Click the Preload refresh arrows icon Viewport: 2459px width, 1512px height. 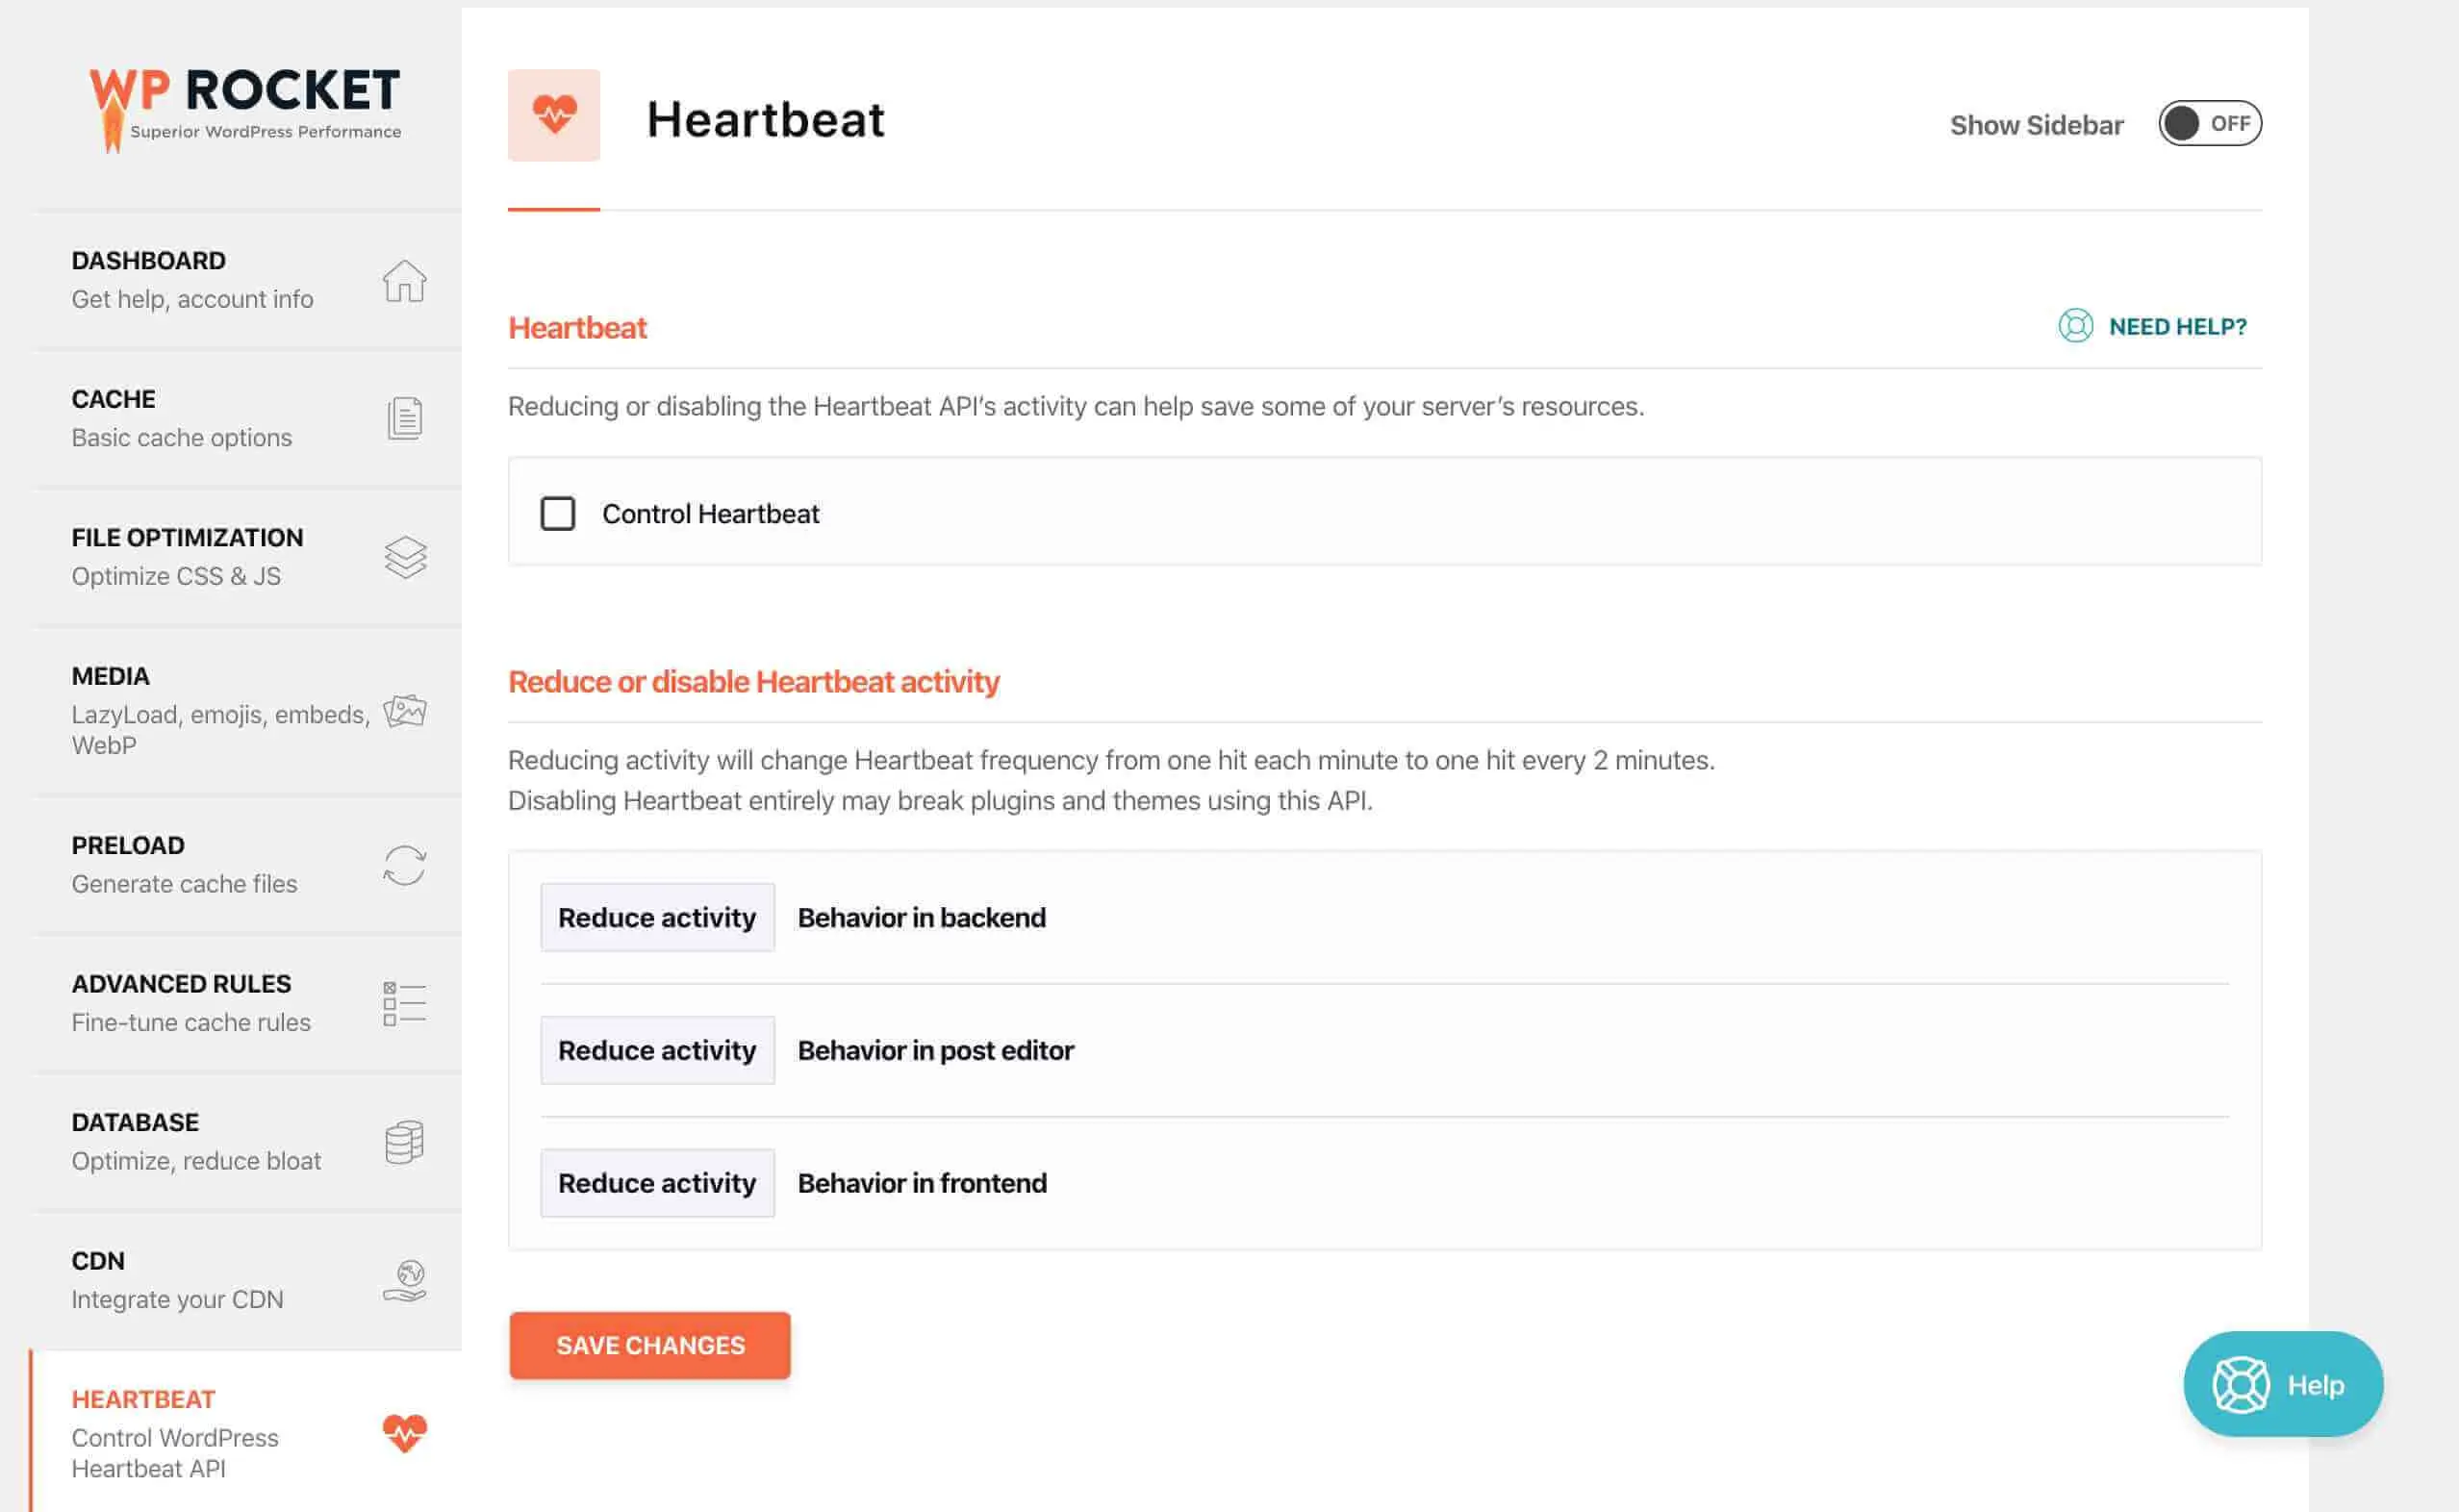click(x=405, y=865)
